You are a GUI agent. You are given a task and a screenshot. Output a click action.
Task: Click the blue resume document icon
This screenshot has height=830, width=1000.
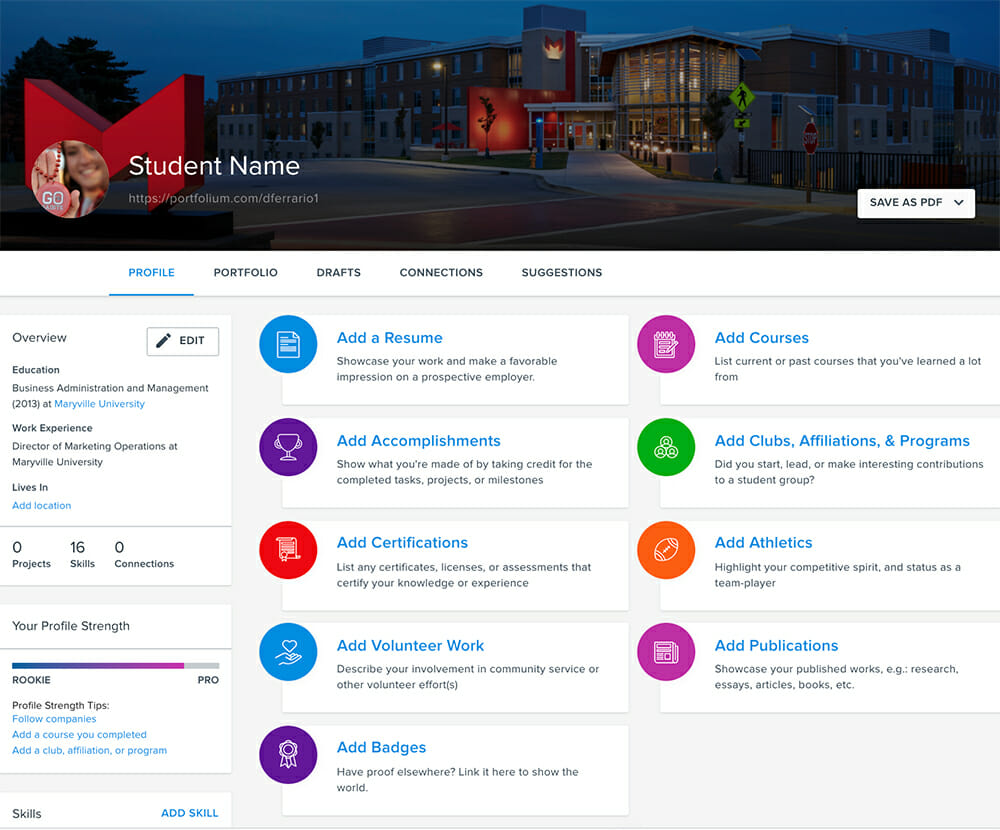(x=288, y=344)
